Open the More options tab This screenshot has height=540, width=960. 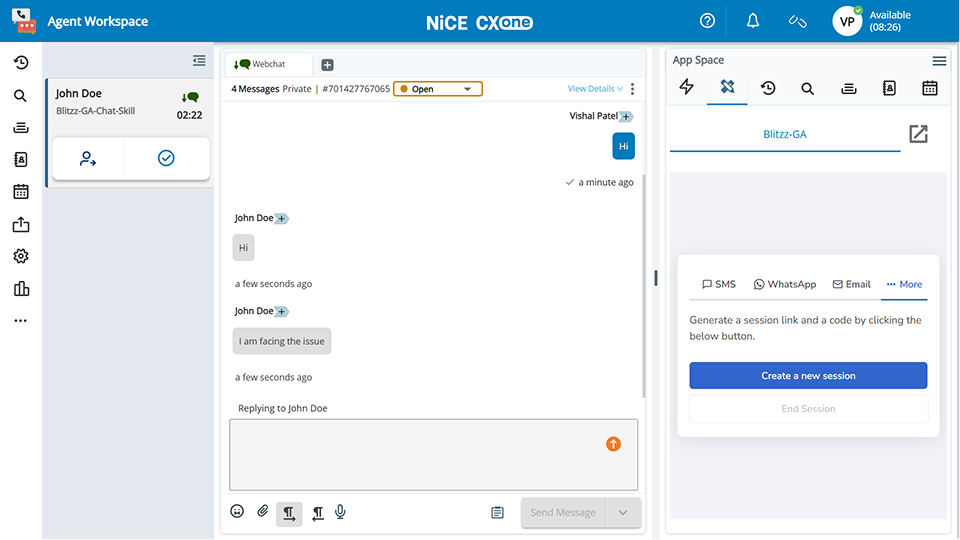pos(904,284)
